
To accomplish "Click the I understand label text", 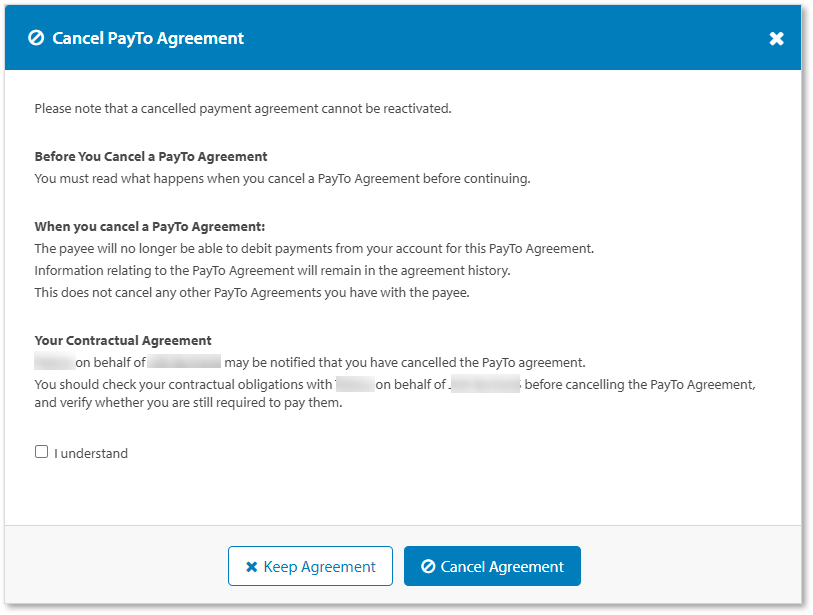I will point(91,452).
